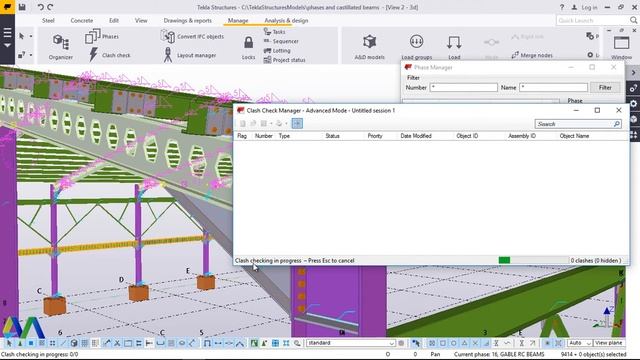640x360 pixels.
Task: Open the View plane dropdown
Action: [x=609, y=343]
